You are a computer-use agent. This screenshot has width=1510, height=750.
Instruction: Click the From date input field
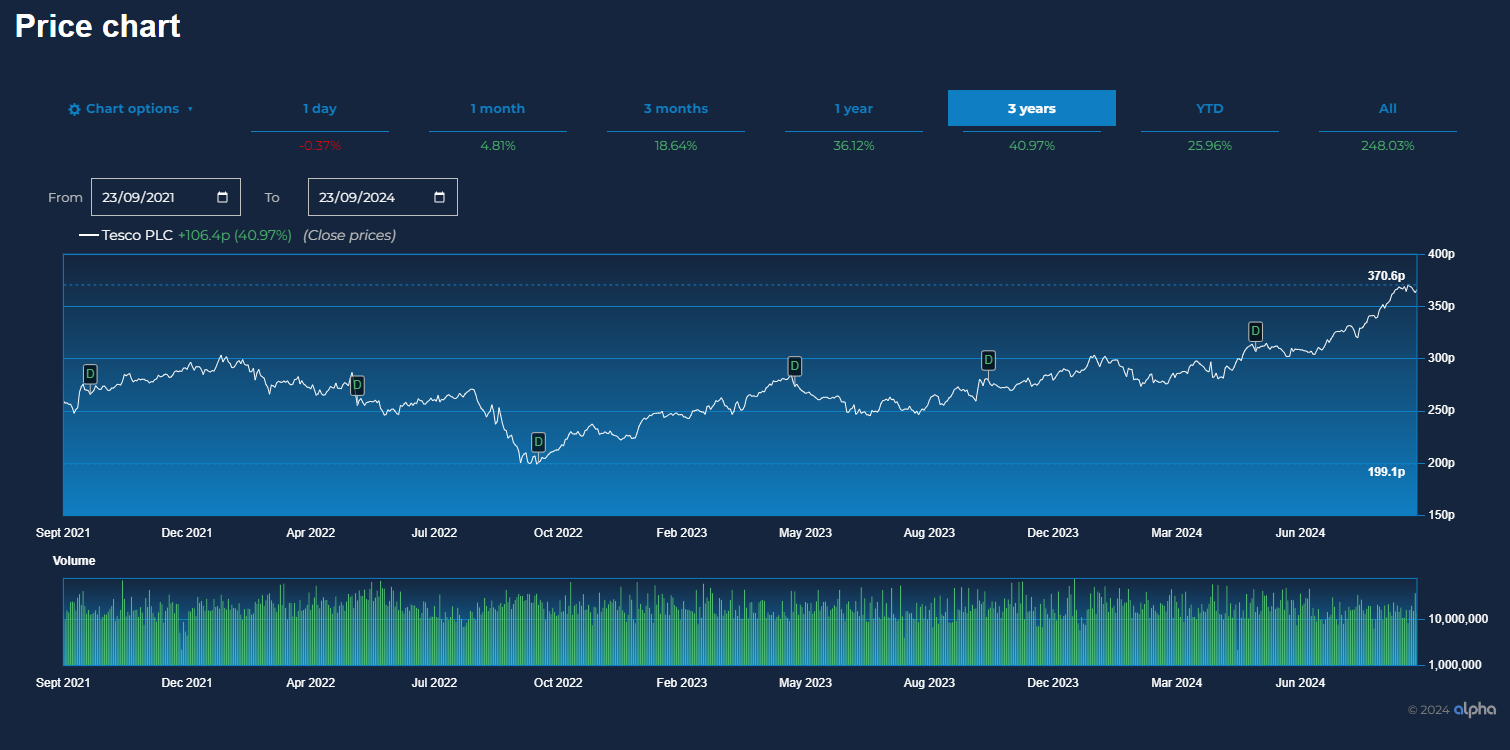(166, 197)
